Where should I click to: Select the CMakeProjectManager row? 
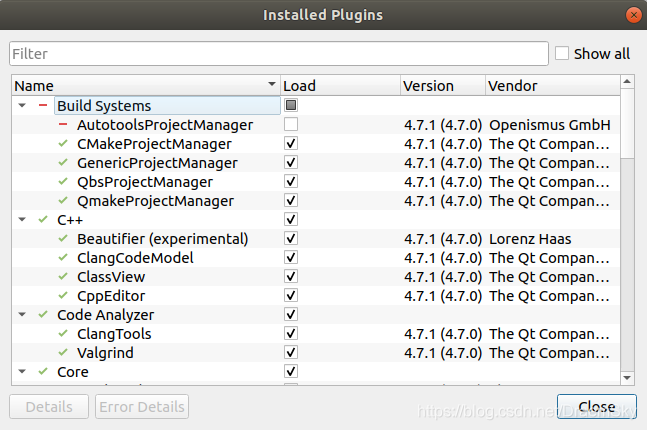tap(316, 144)
